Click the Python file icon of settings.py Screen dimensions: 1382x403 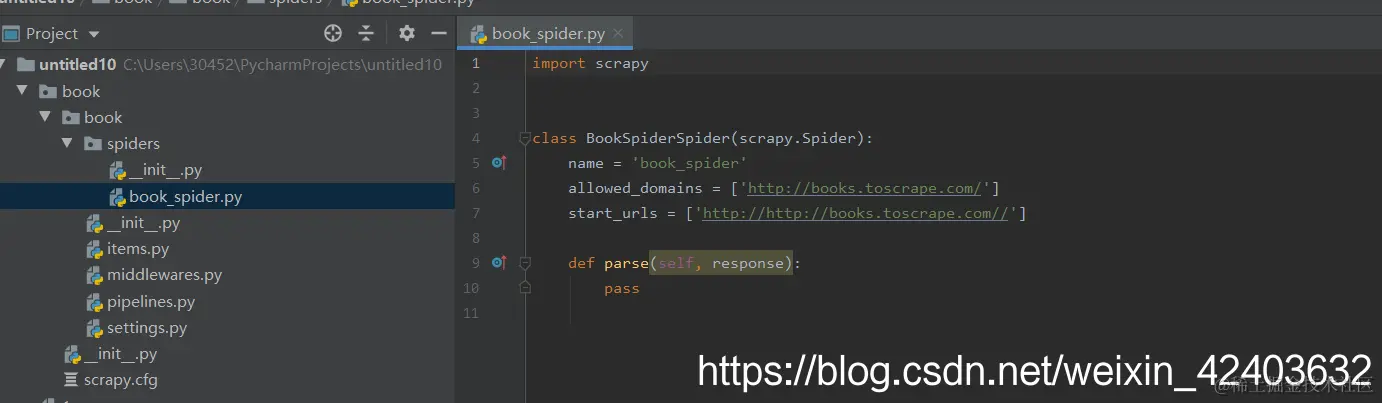tap(94, 328)
